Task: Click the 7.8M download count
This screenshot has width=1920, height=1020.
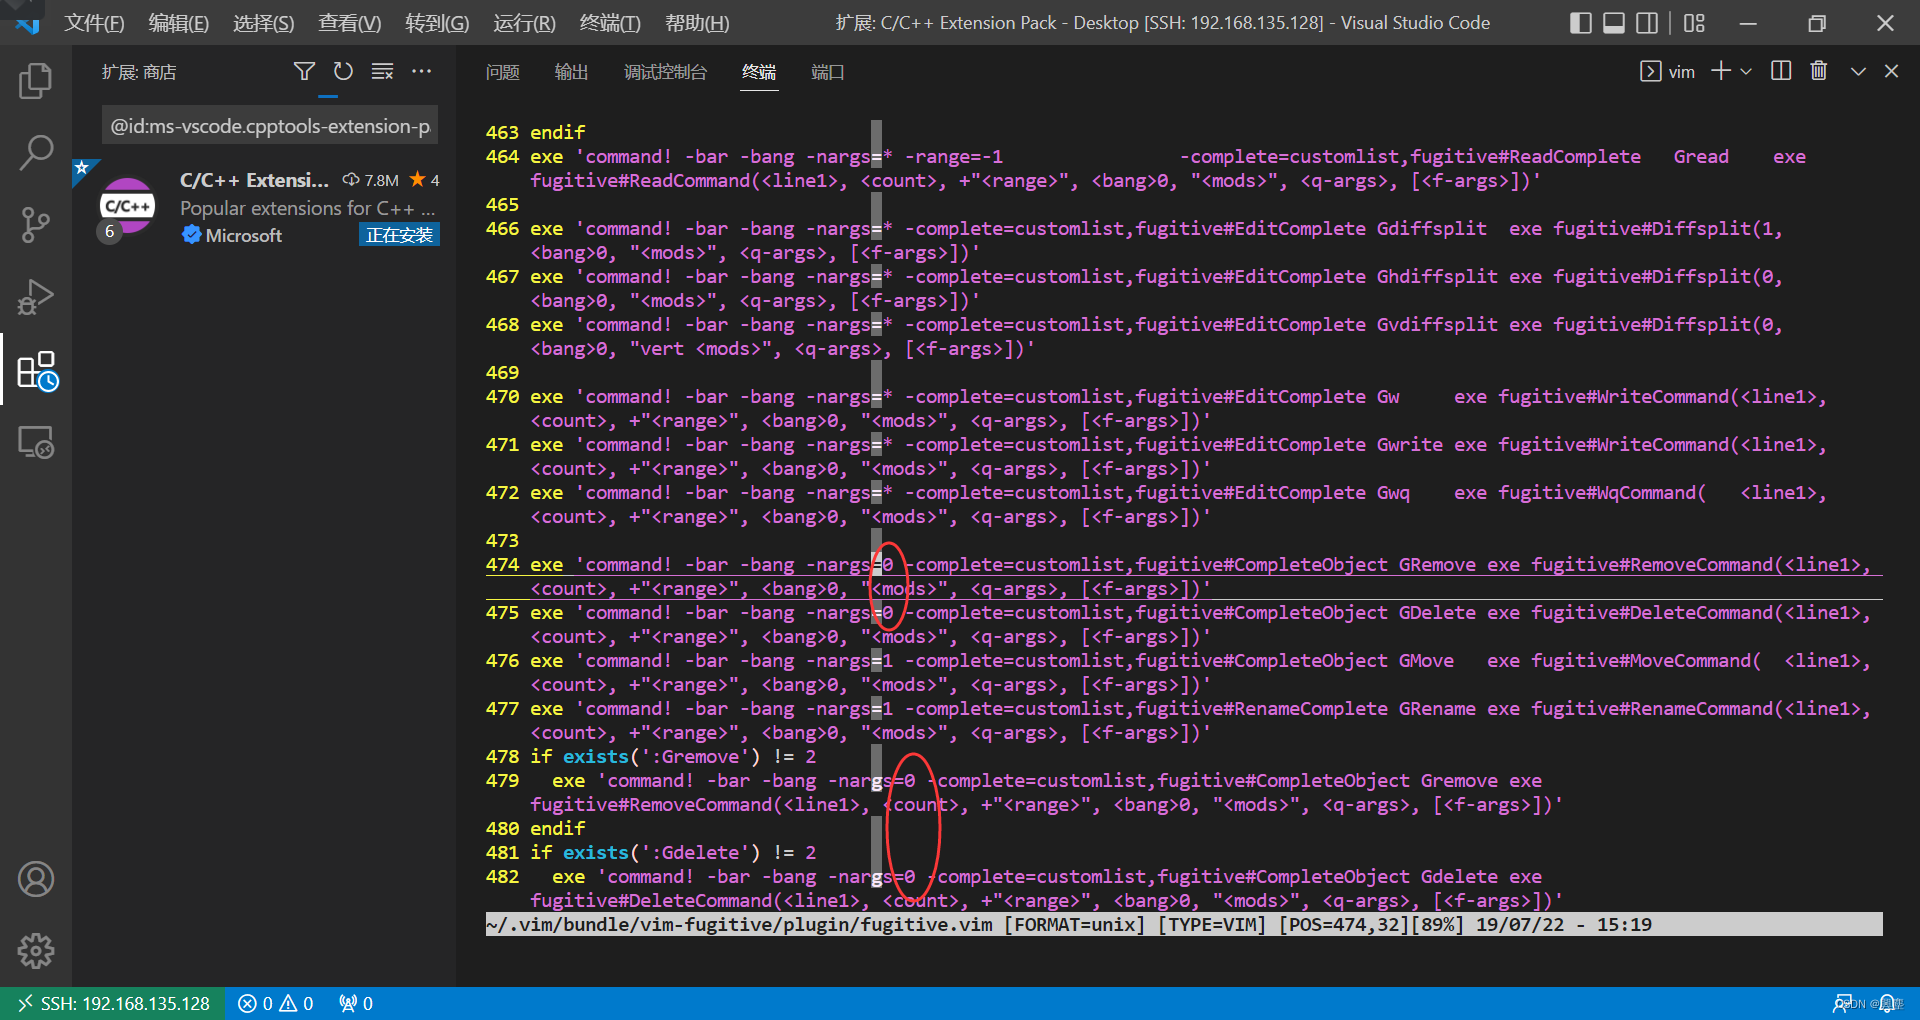Action: click(370, 180)
